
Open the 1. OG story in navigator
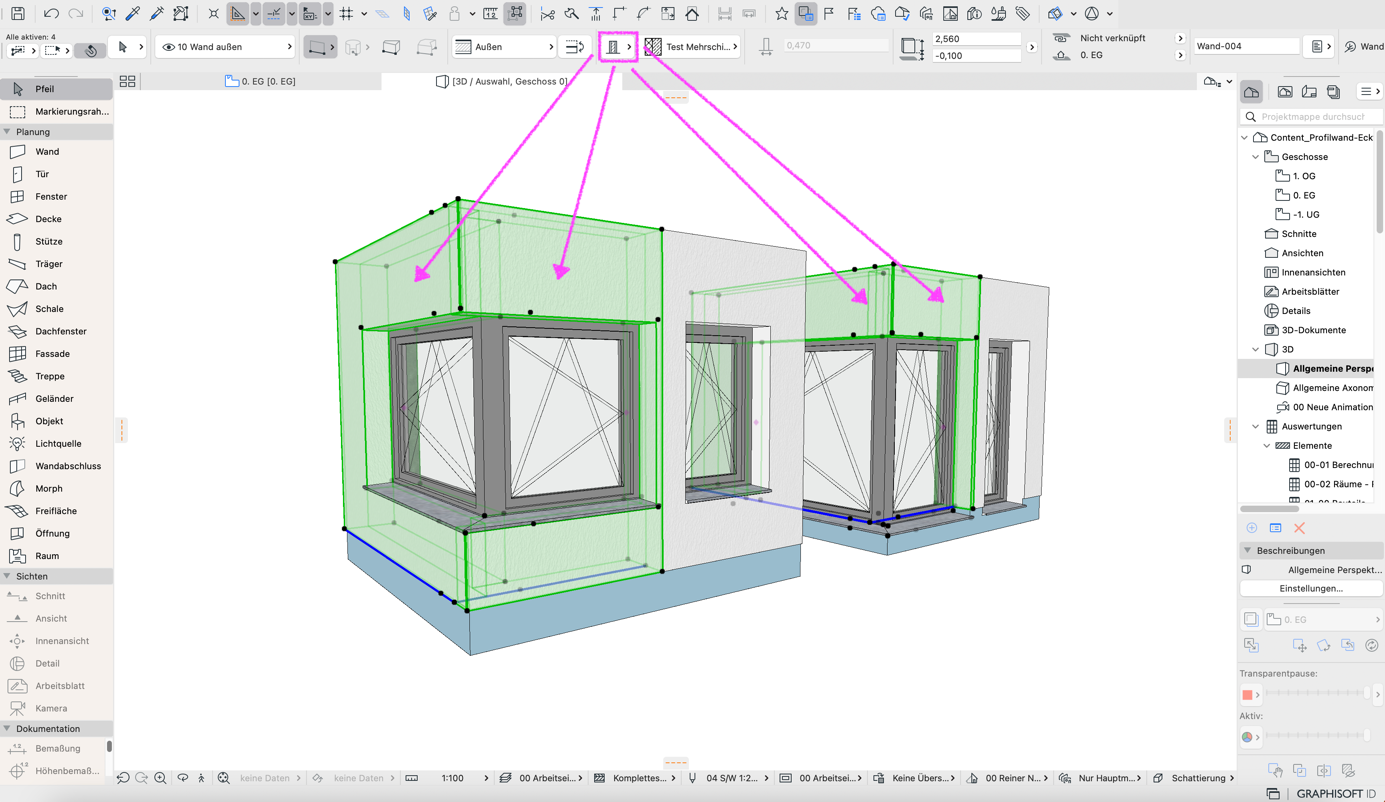click(1303, 176)
